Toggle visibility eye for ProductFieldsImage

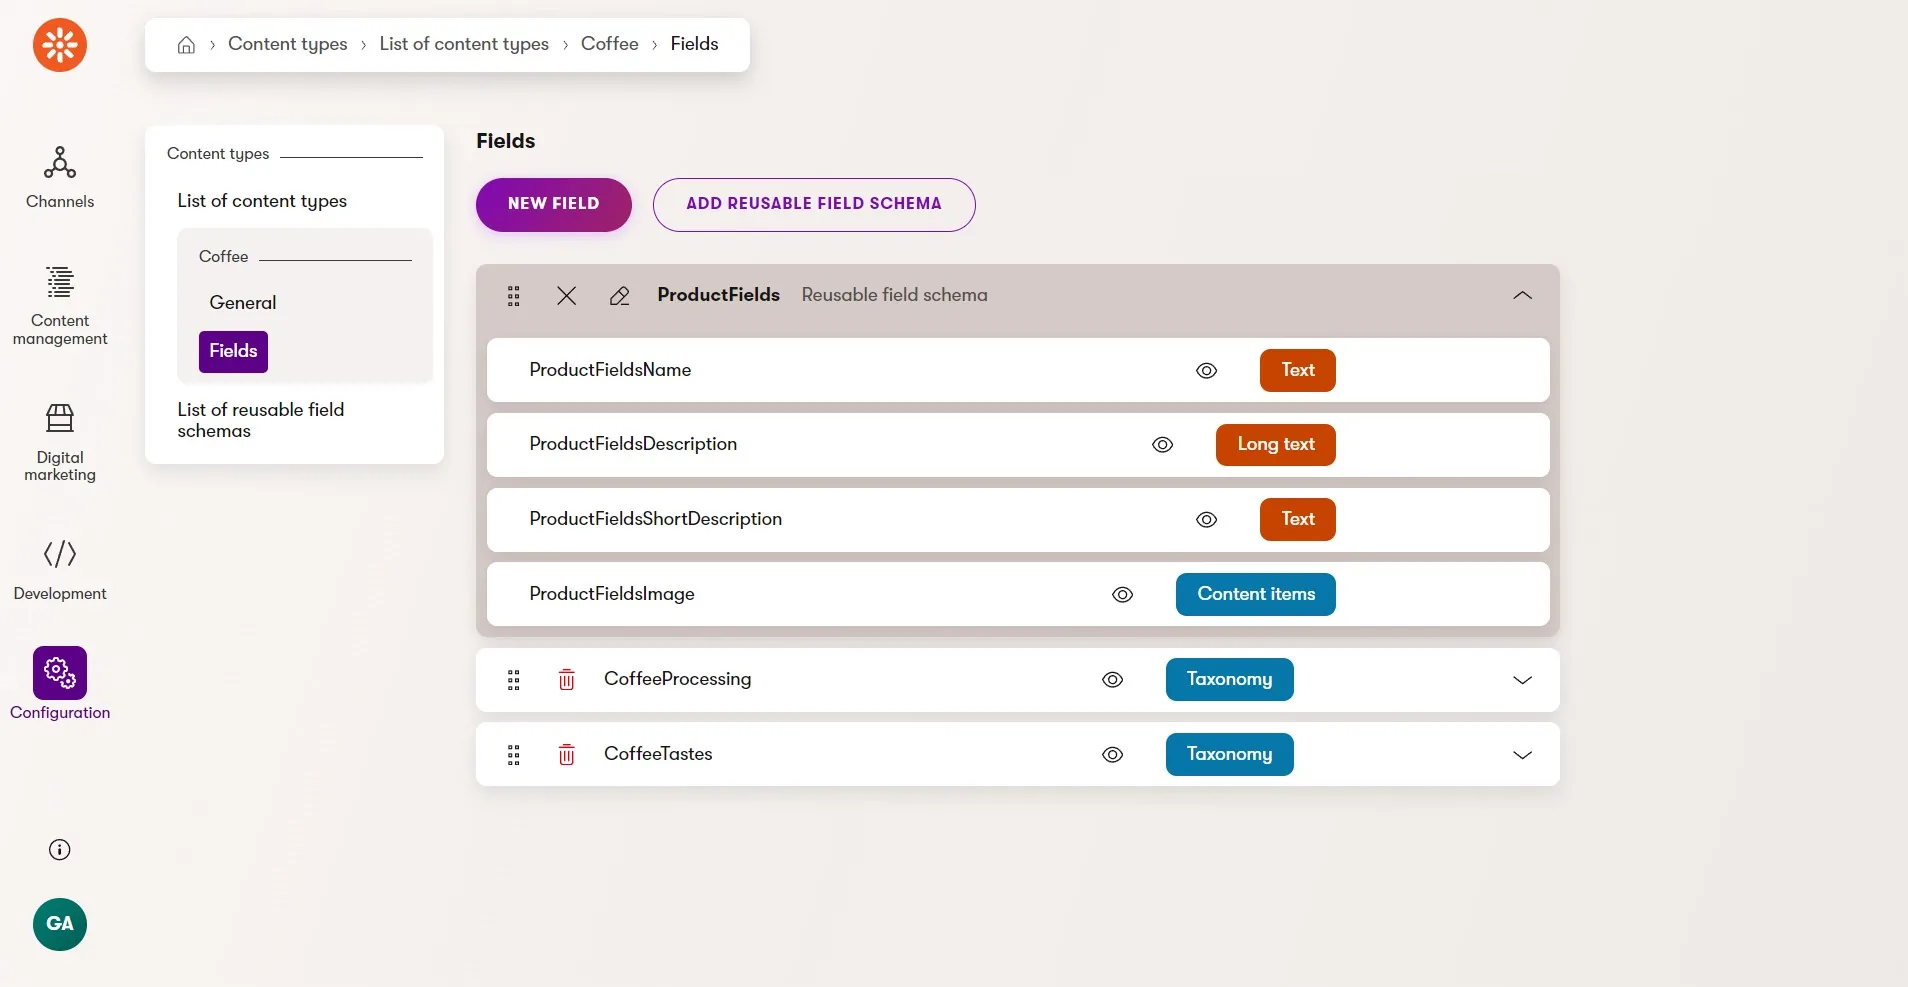coord(1123,595)
